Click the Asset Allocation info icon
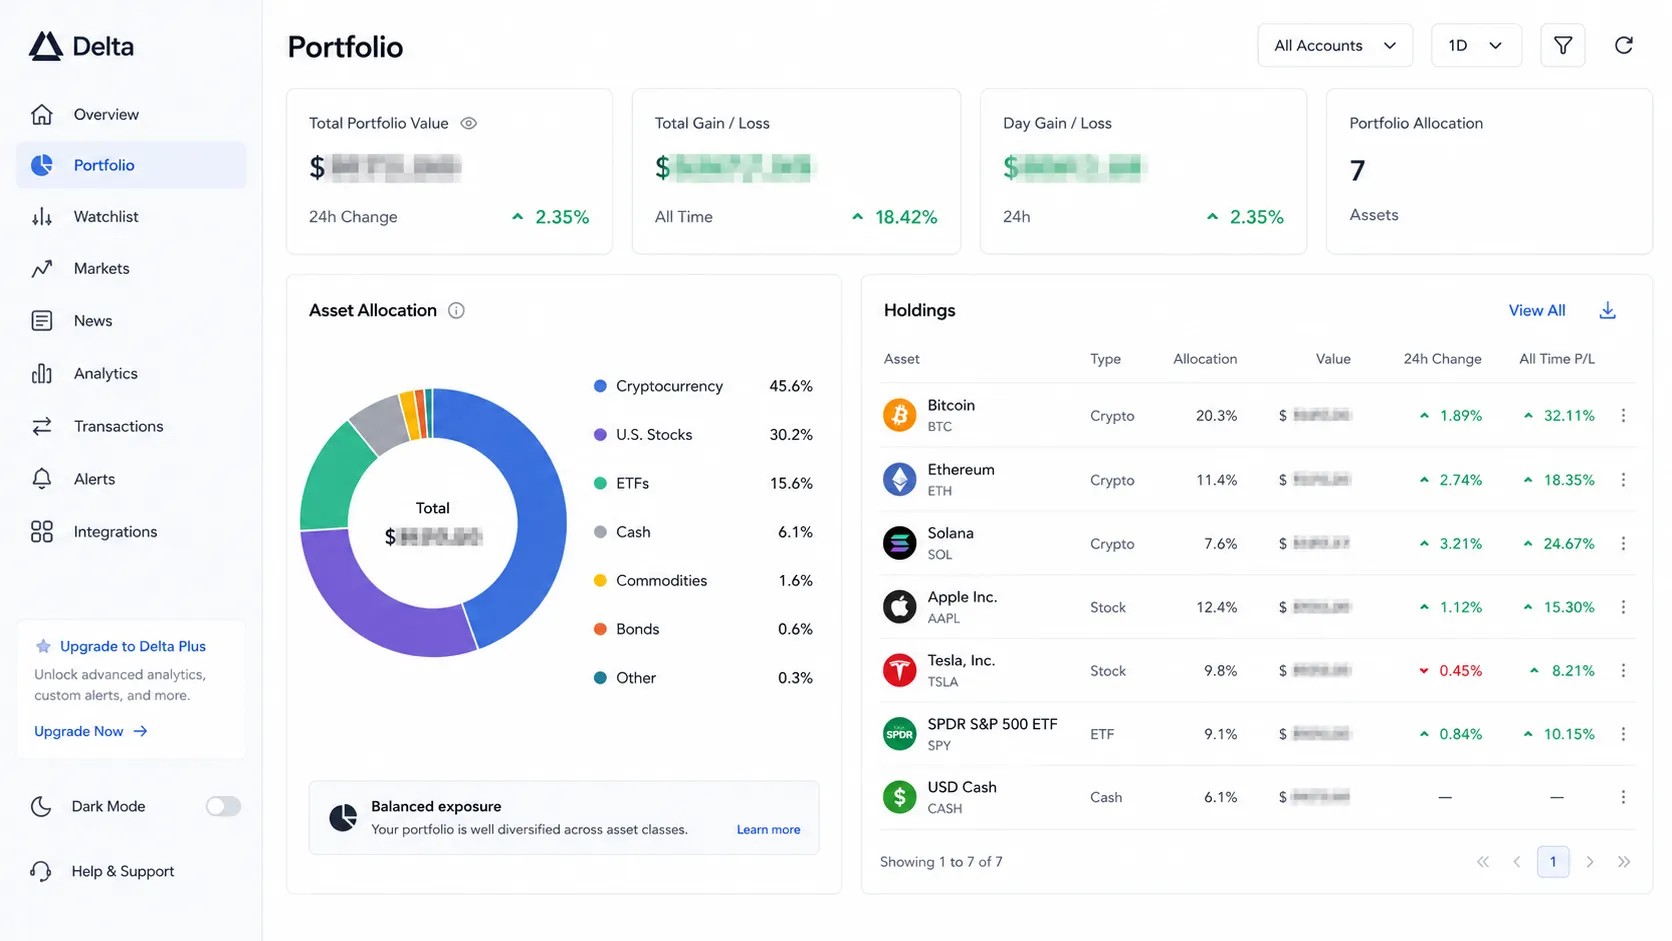This screenshot has height=941, width=1672. click(456, 311)
